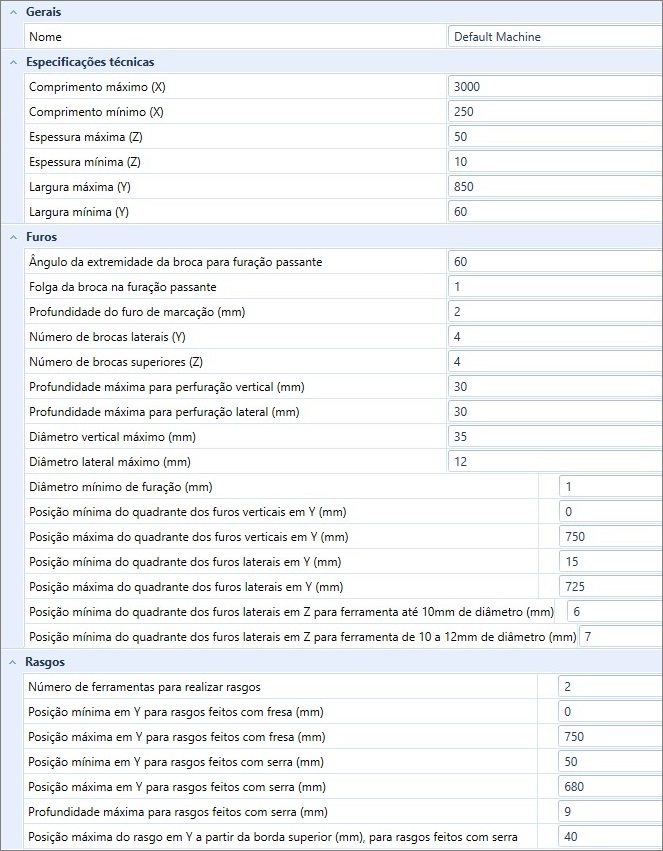Select the 'Diâmetro lateral máximo (mm)' label

point(110,462)
